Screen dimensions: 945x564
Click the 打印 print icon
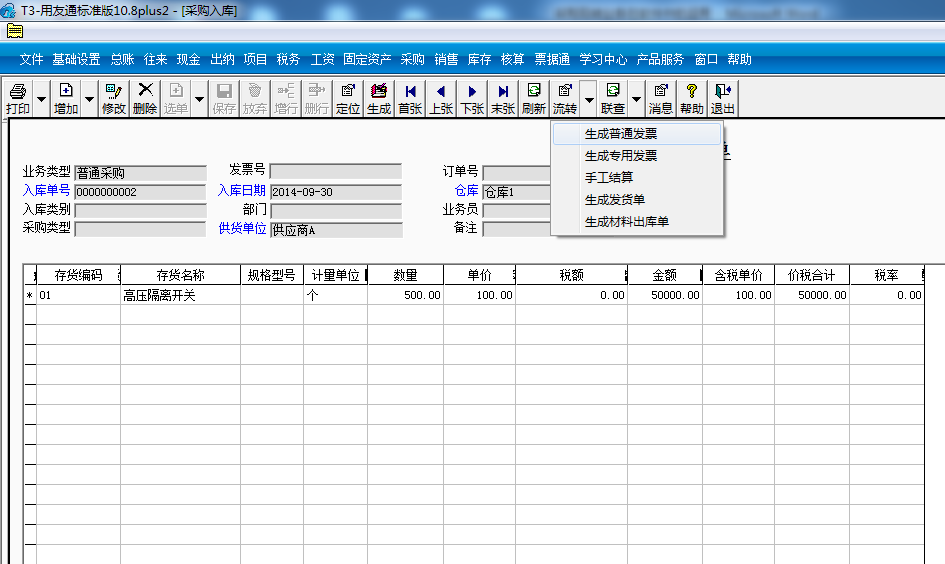tap(18, 98)
